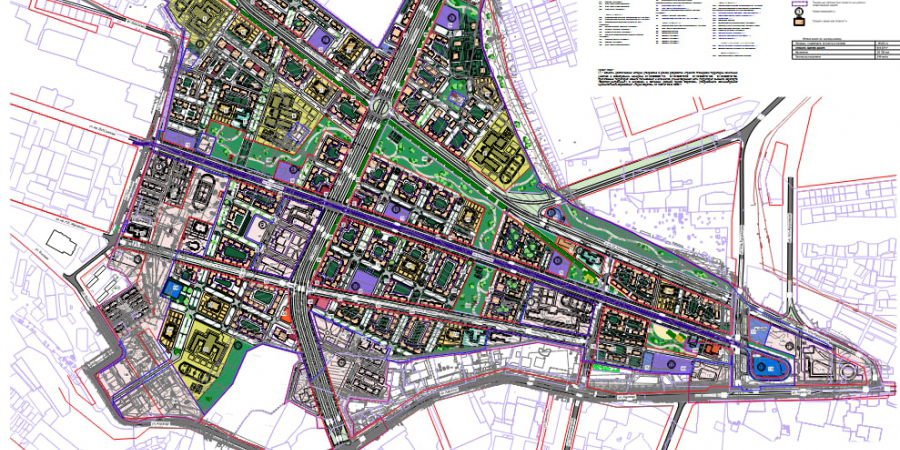This screenshot has height=450, width=900.
Task: Select the purple block in the map center
Action: click(x=360, y=282)
